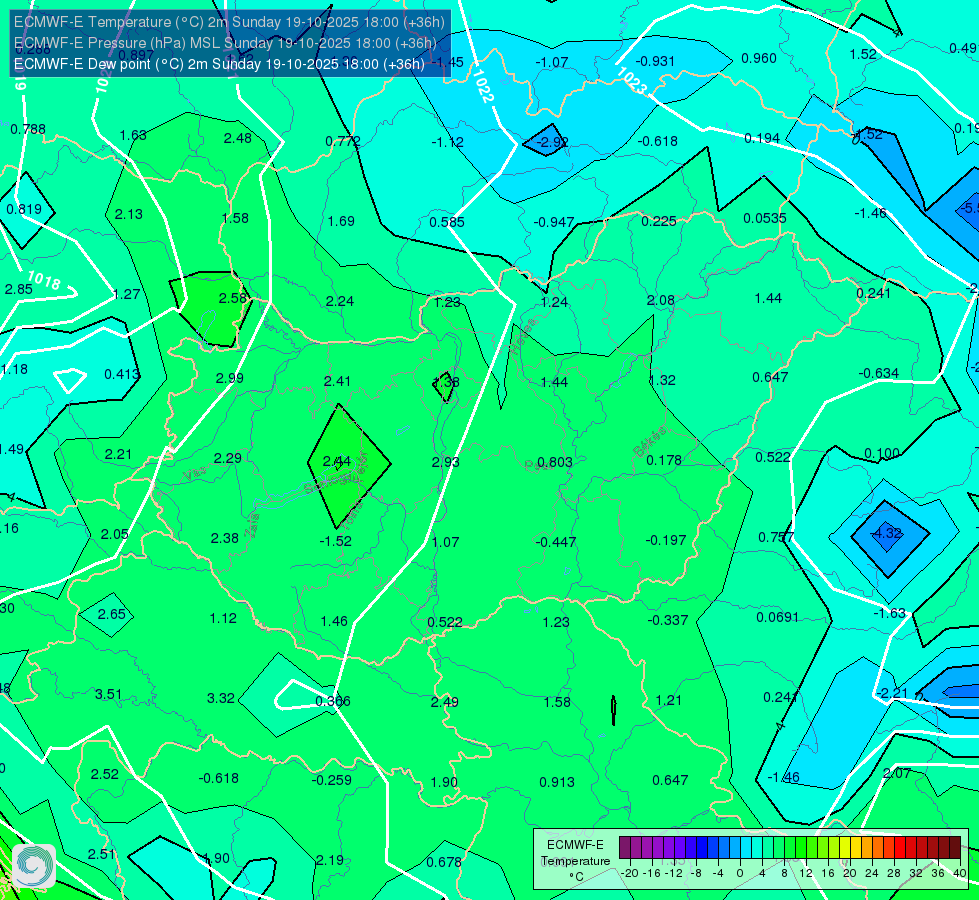The height and width of the screenshot is (900, 979).
Task: Click the 2.58 dew point value
Action: tap(233, 298)
